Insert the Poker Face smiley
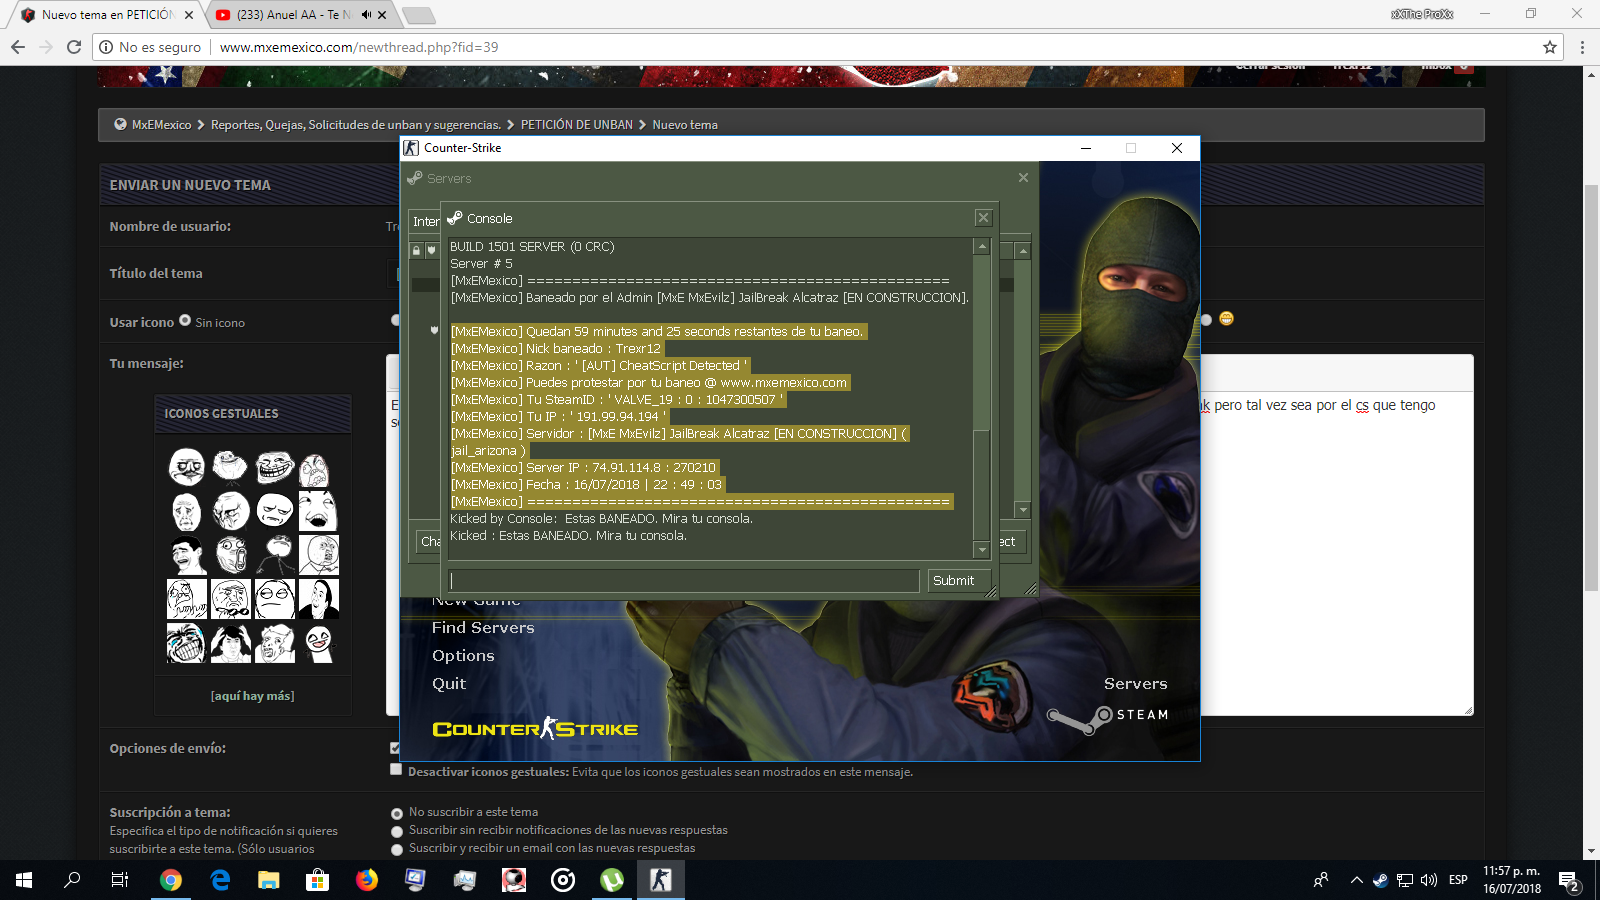Viewport: 1600px width, 900px height. 275,598
